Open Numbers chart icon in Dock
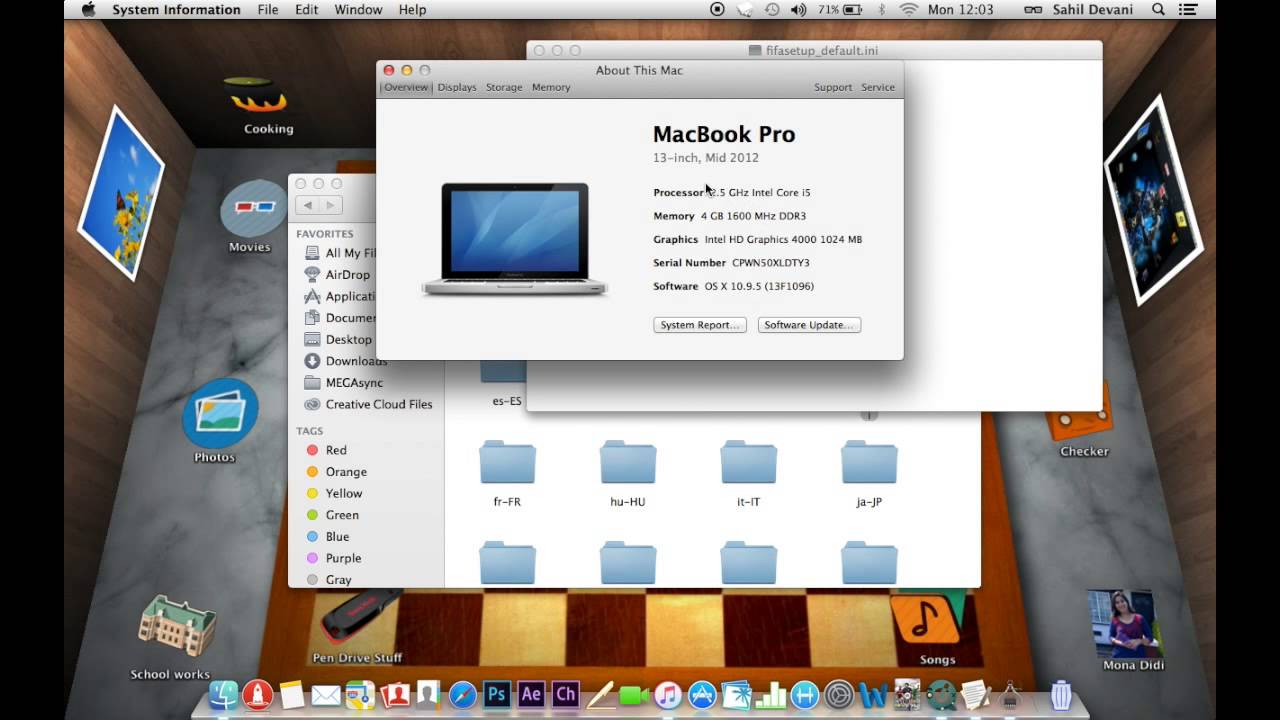The height and width of the screenshot is (720, 1280). 770,695
